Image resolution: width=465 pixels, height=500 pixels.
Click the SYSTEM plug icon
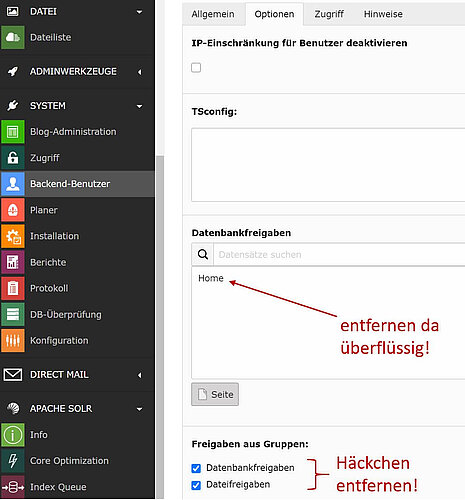pos(13,106)
